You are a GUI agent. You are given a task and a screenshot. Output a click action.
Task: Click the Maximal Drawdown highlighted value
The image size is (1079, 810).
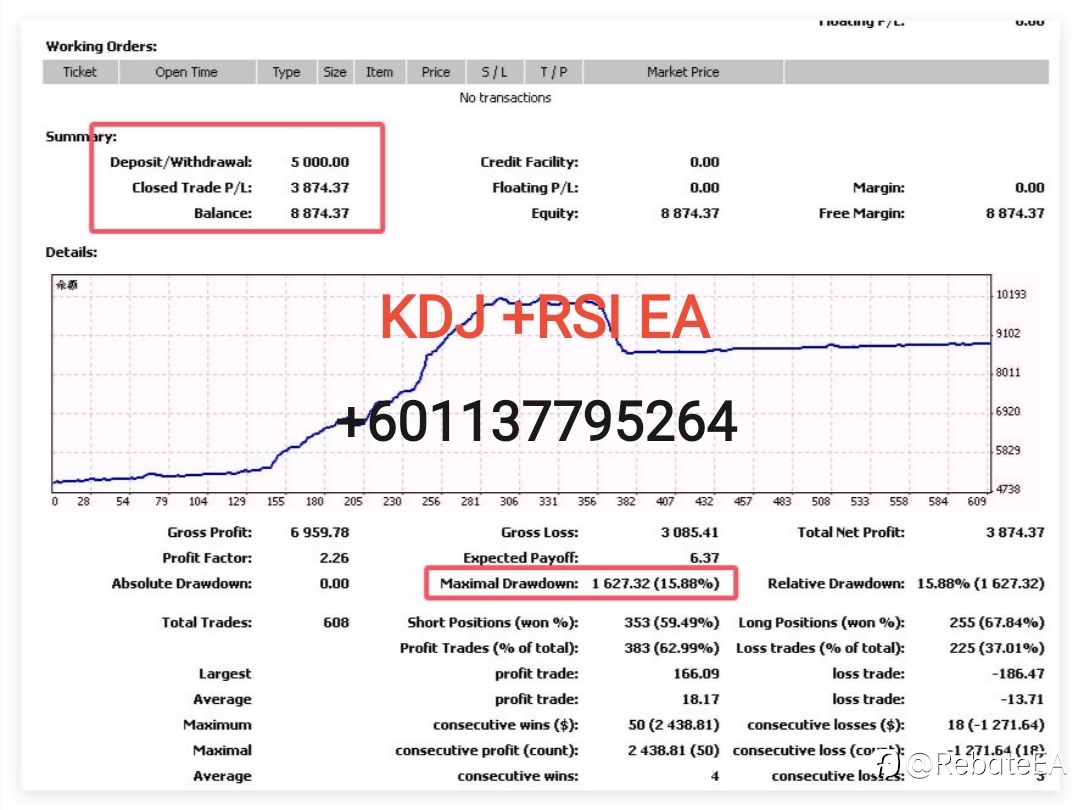(x=655, y=584)
